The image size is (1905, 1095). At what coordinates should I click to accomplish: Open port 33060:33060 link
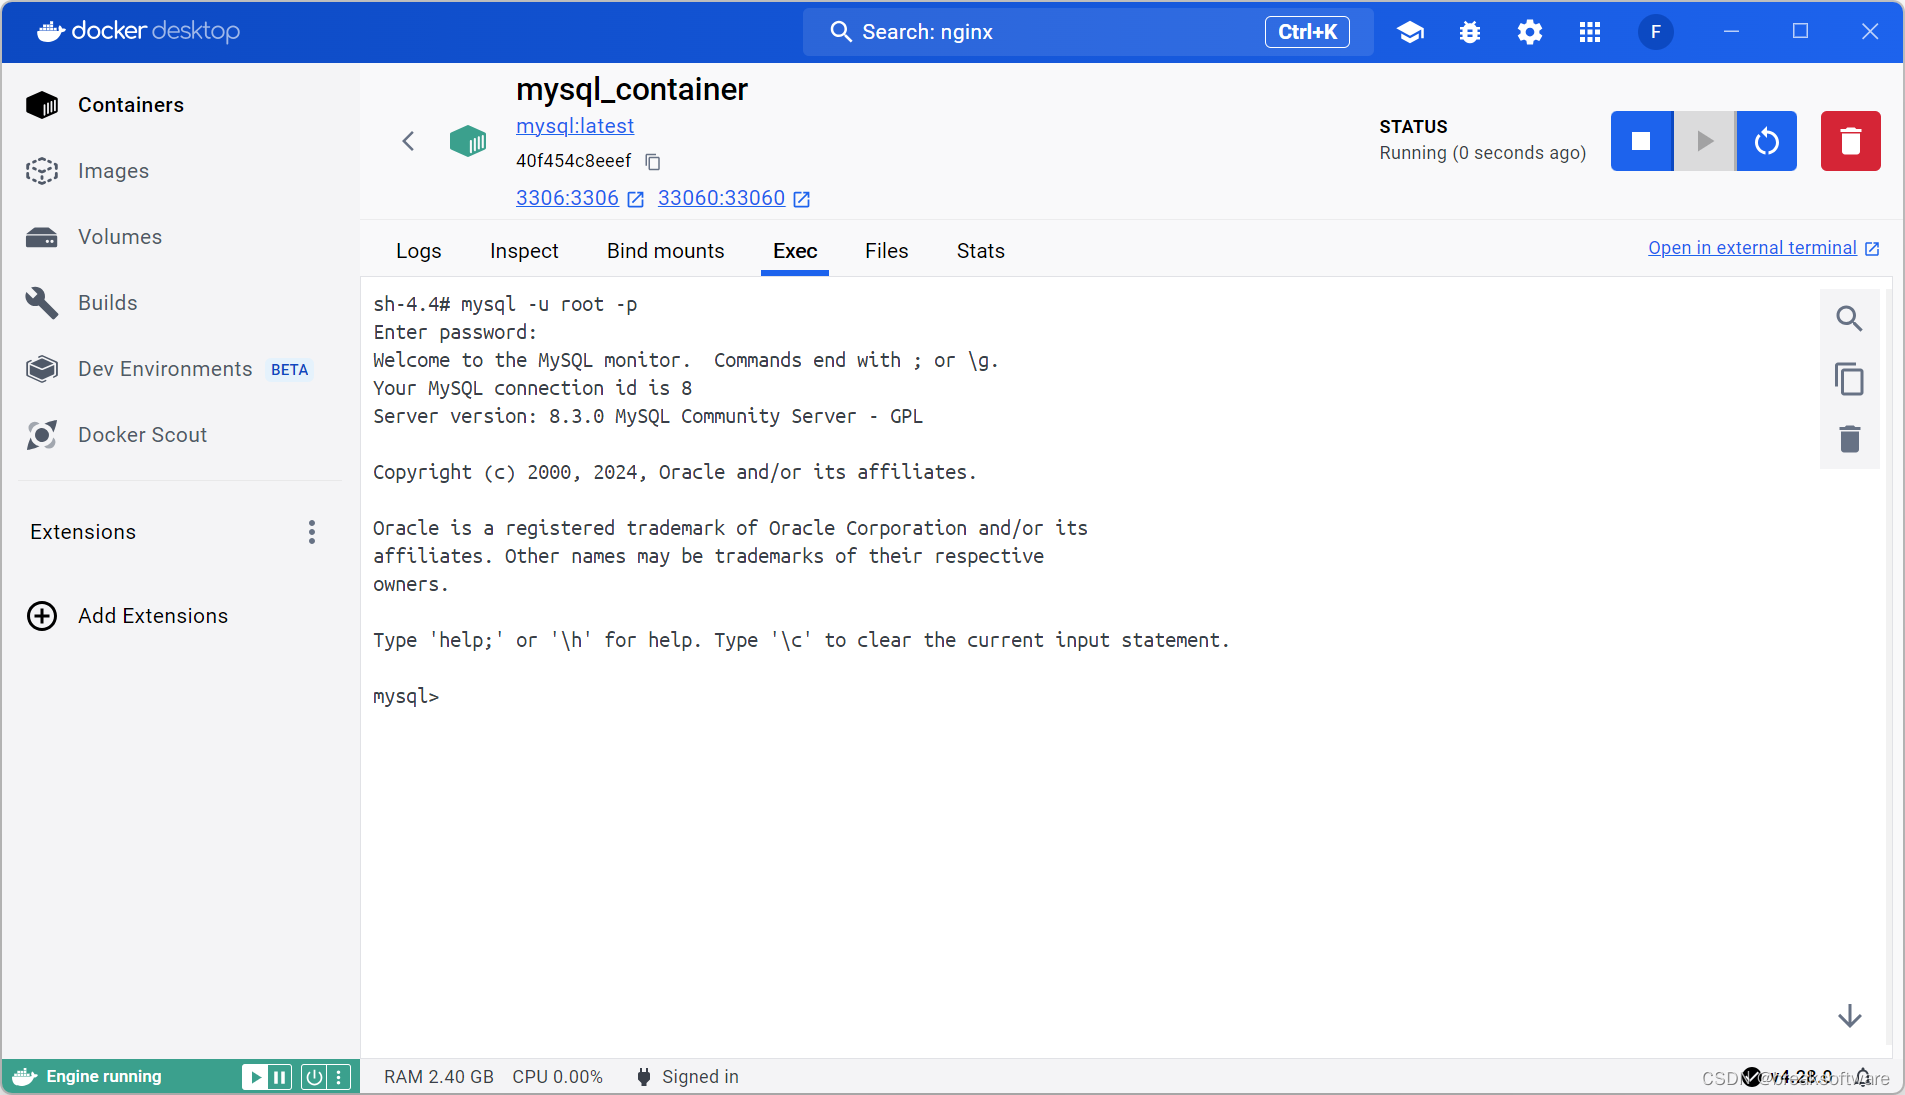point(734,198)
